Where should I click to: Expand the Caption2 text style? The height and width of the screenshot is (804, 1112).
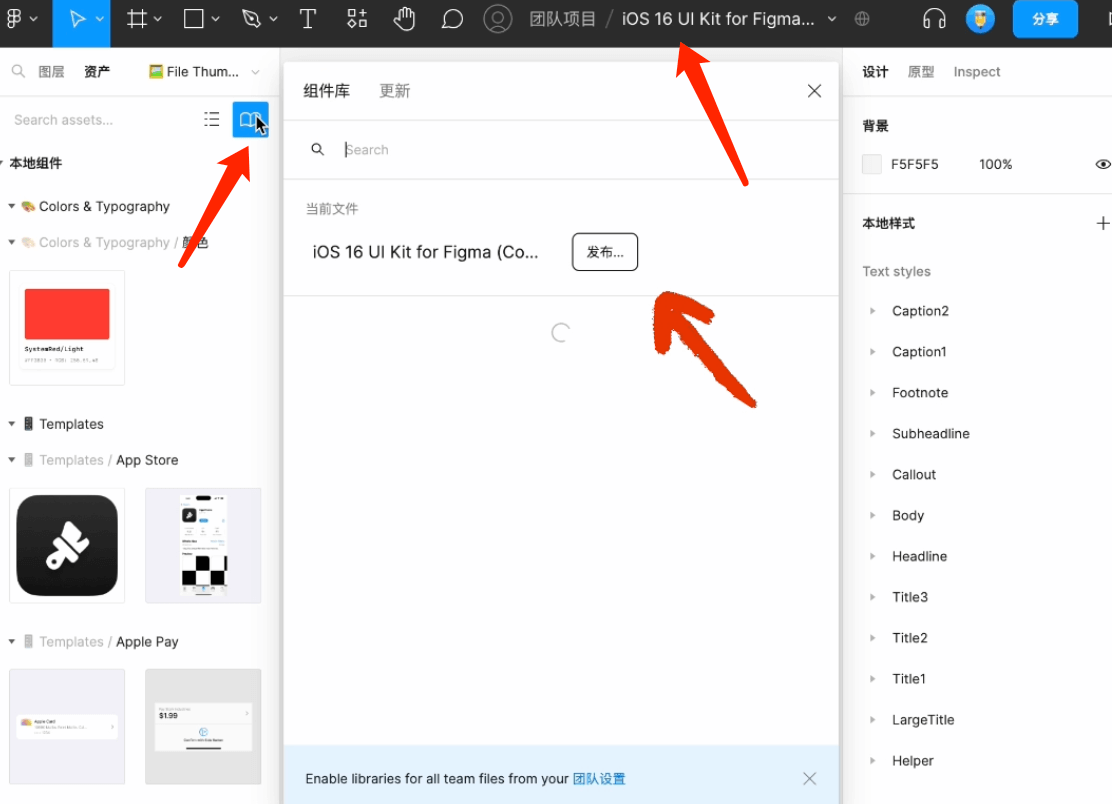coord(873,311)
